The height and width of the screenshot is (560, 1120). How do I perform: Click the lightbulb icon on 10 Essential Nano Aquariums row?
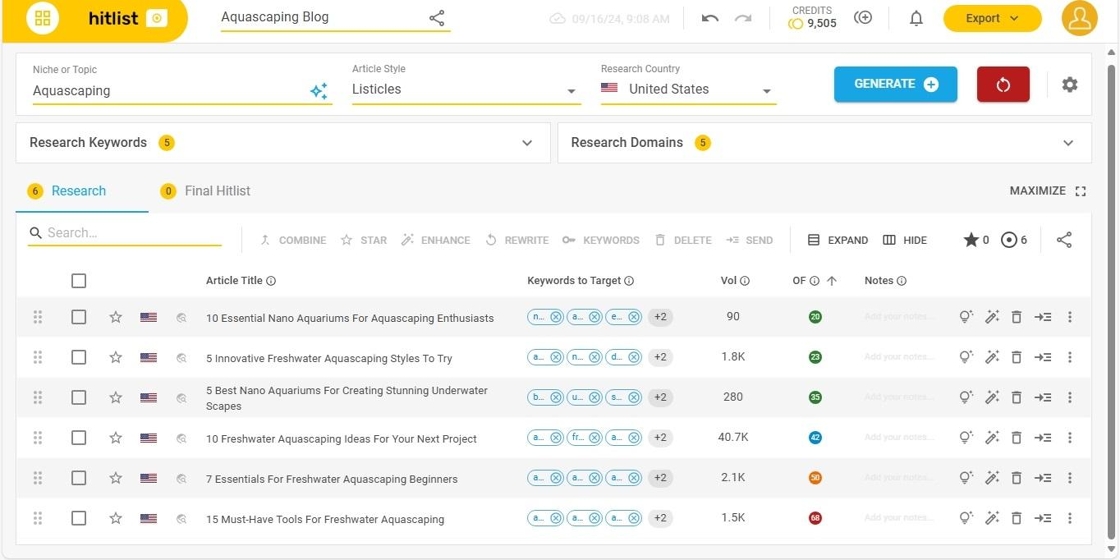point(965,317)
